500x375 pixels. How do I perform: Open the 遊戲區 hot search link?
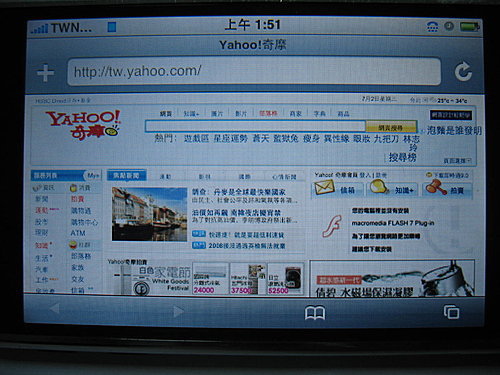196,138
